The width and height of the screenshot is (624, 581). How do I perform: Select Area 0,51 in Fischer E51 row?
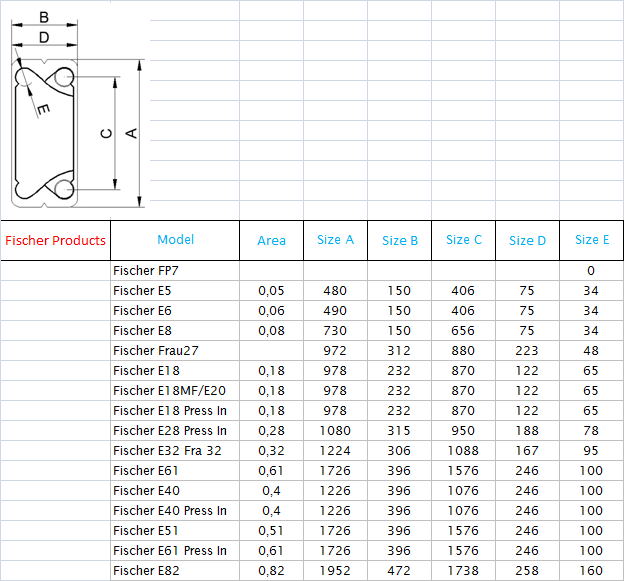pyautogui.click(x=271, y=530)
